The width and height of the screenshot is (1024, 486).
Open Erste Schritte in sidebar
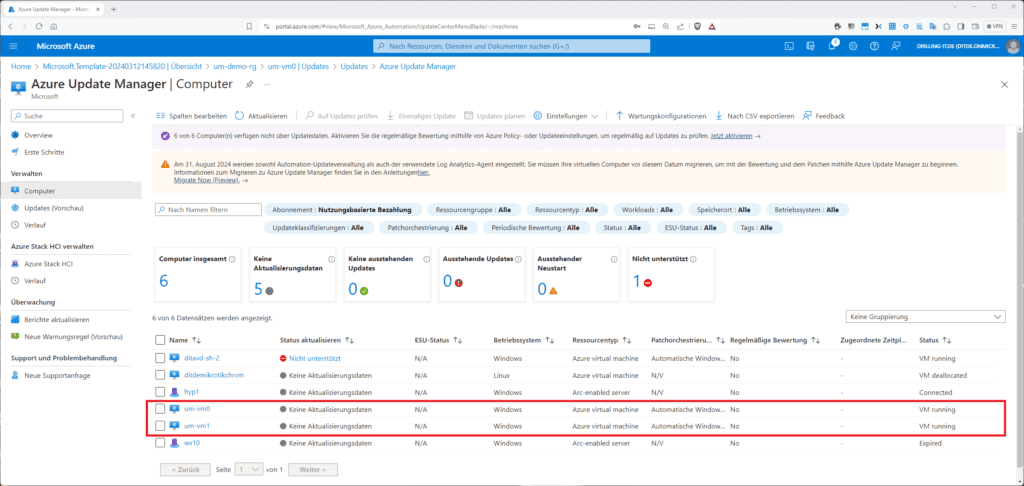pos(44,152)
